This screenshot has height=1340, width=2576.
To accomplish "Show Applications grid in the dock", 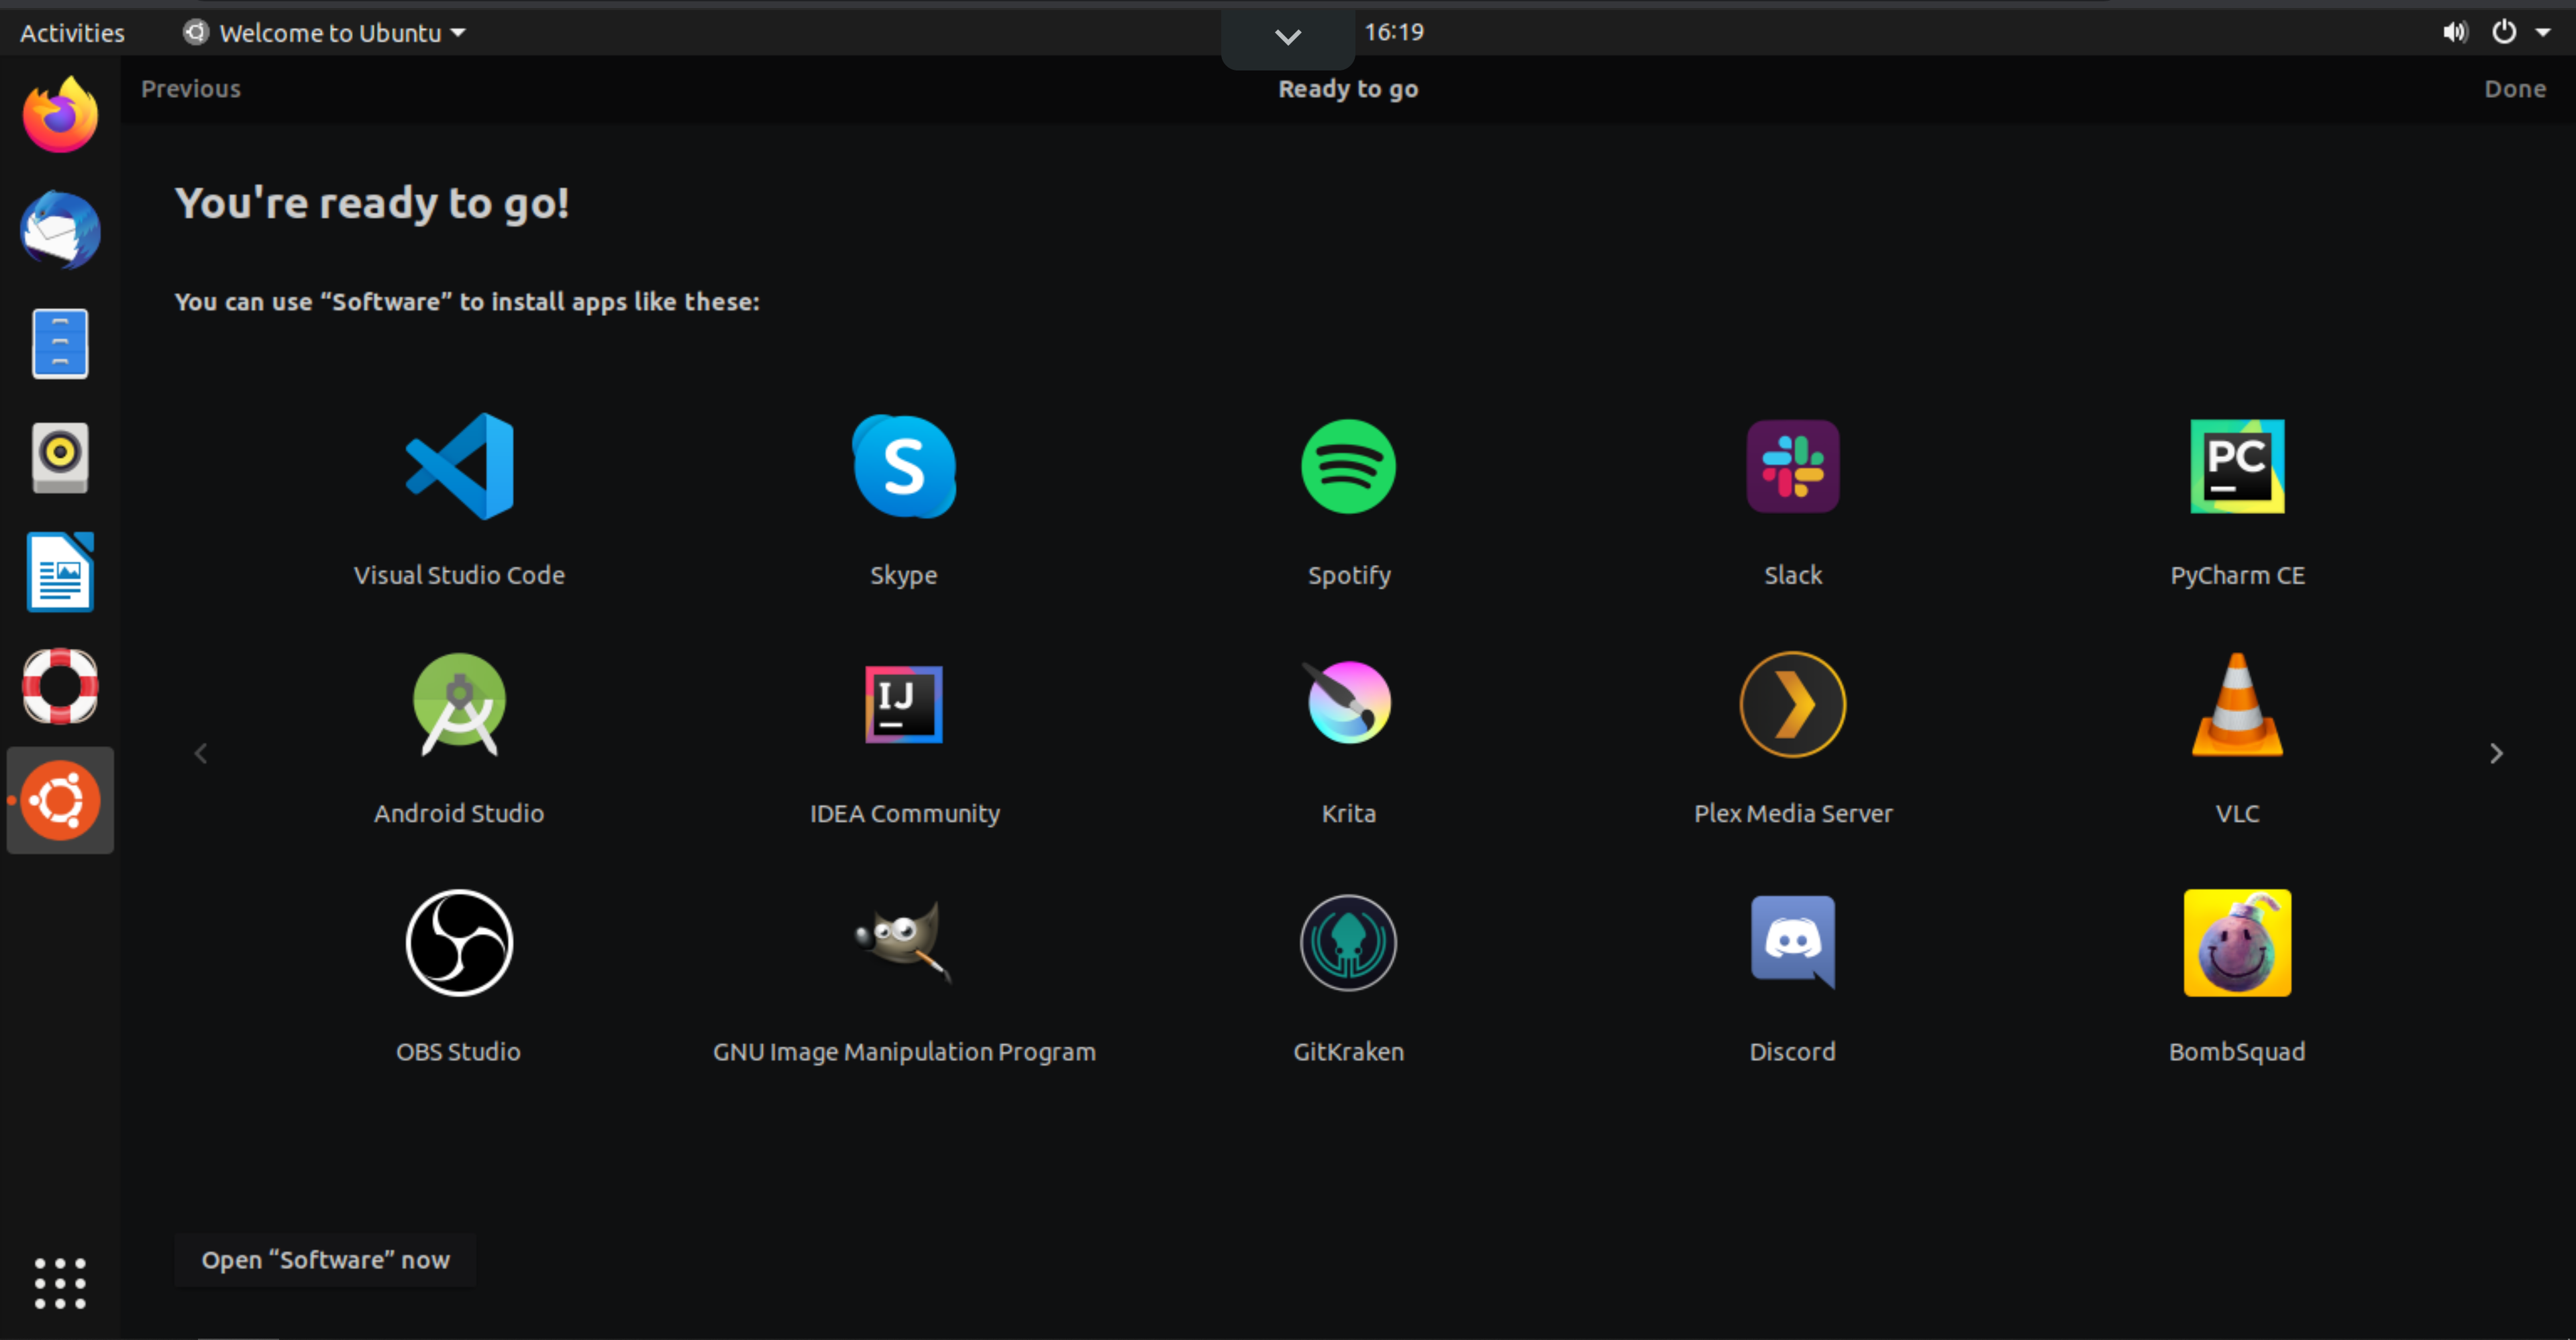I will tap(60, 1283).
